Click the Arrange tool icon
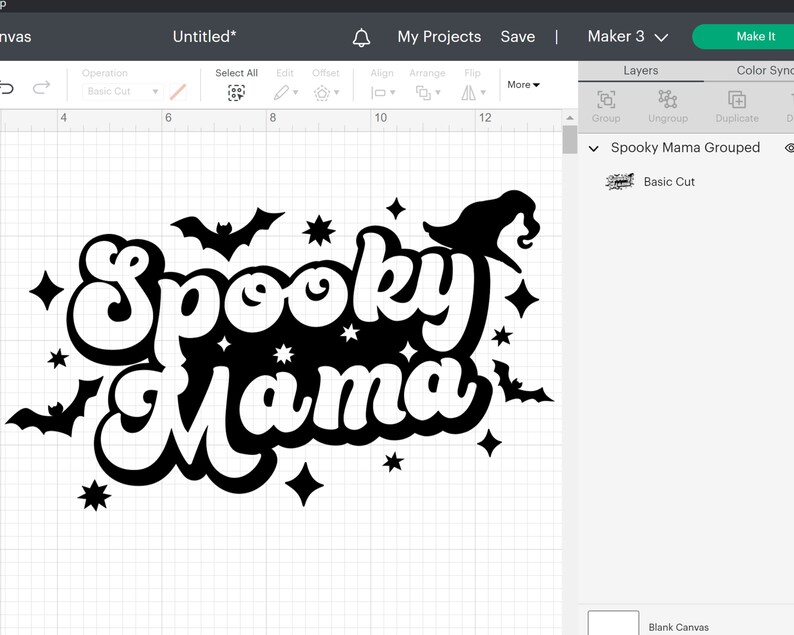Viewport: 794px width, 635px height. (x=423, y=93)
